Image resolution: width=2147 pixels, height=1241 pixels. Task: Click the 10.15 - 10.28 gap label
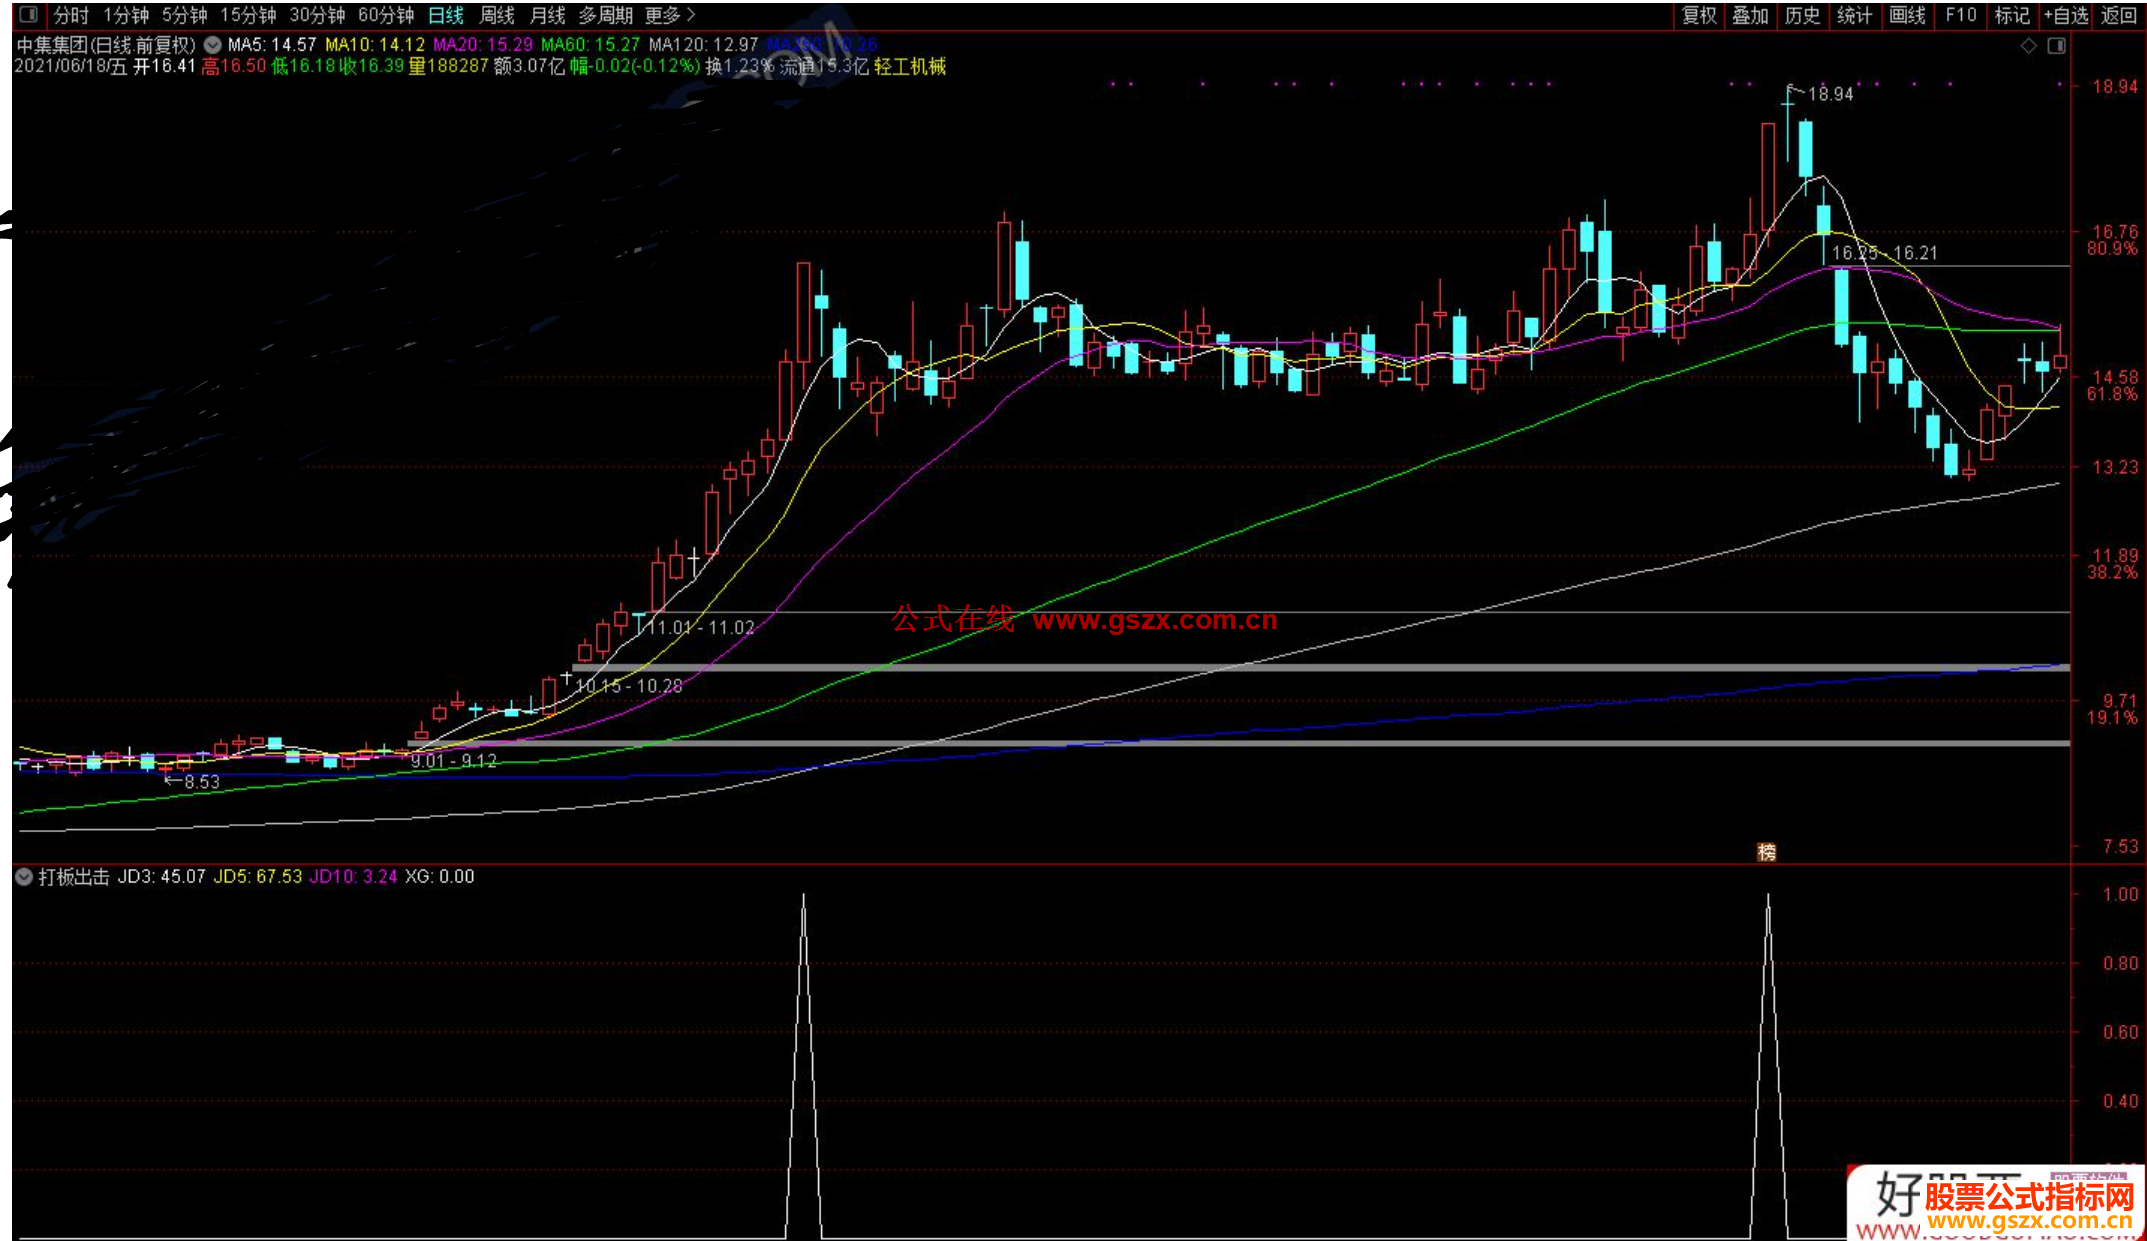(x=629, y=686)
